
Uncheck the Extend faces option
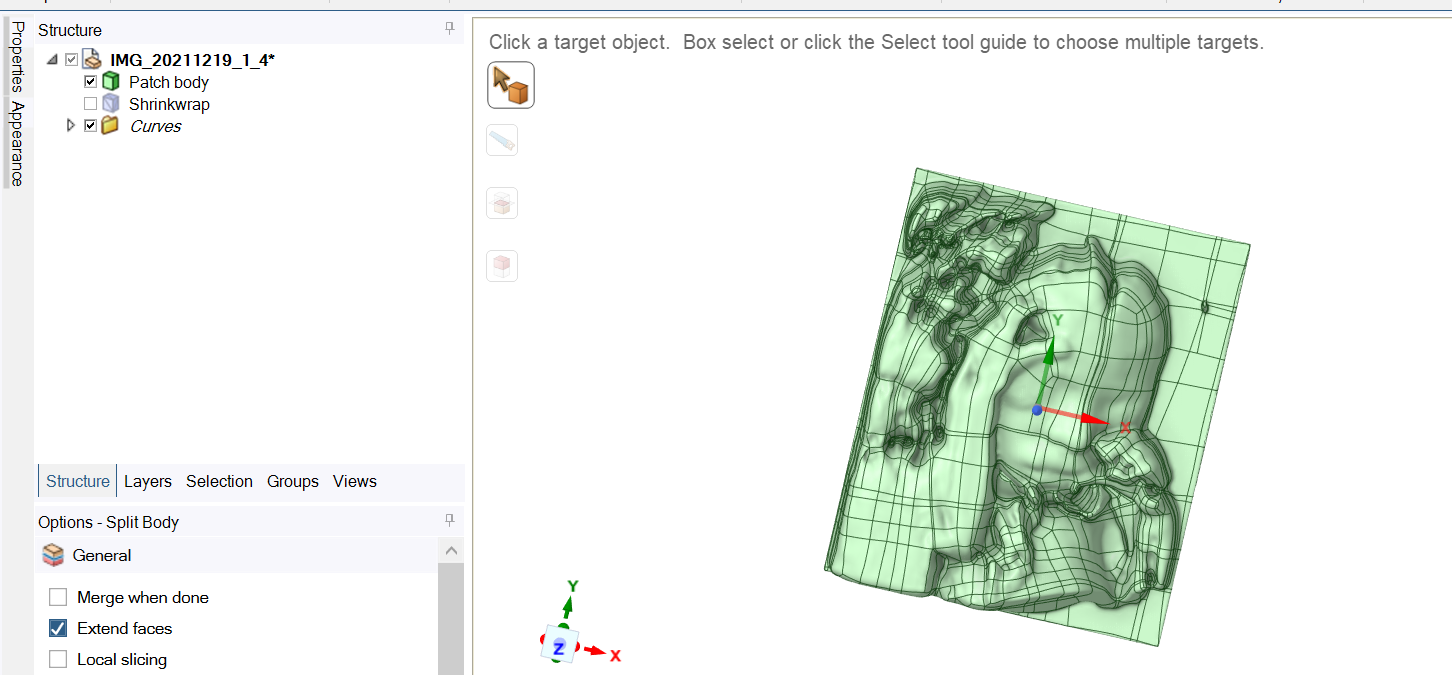tap(58, 628)
